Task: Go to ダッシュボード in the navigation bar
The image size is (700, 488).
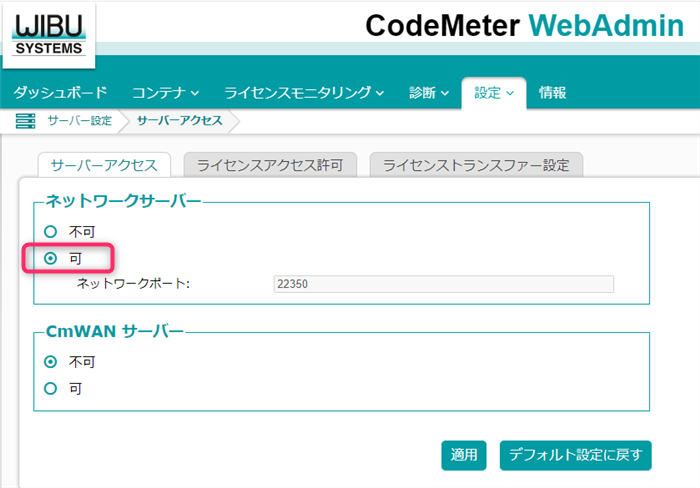Action: pyautogui.click(x=60, y=93)
